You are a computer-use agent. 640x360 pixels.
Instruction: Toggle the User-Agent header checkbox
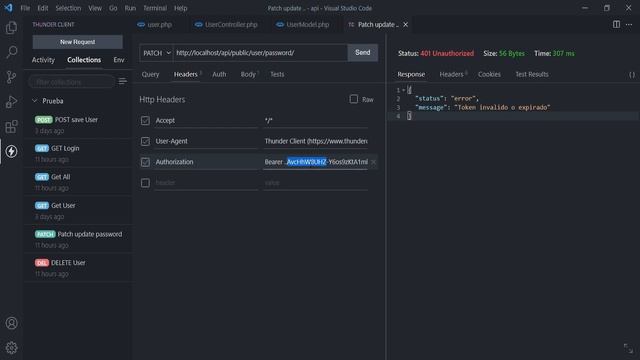[145, 141]
